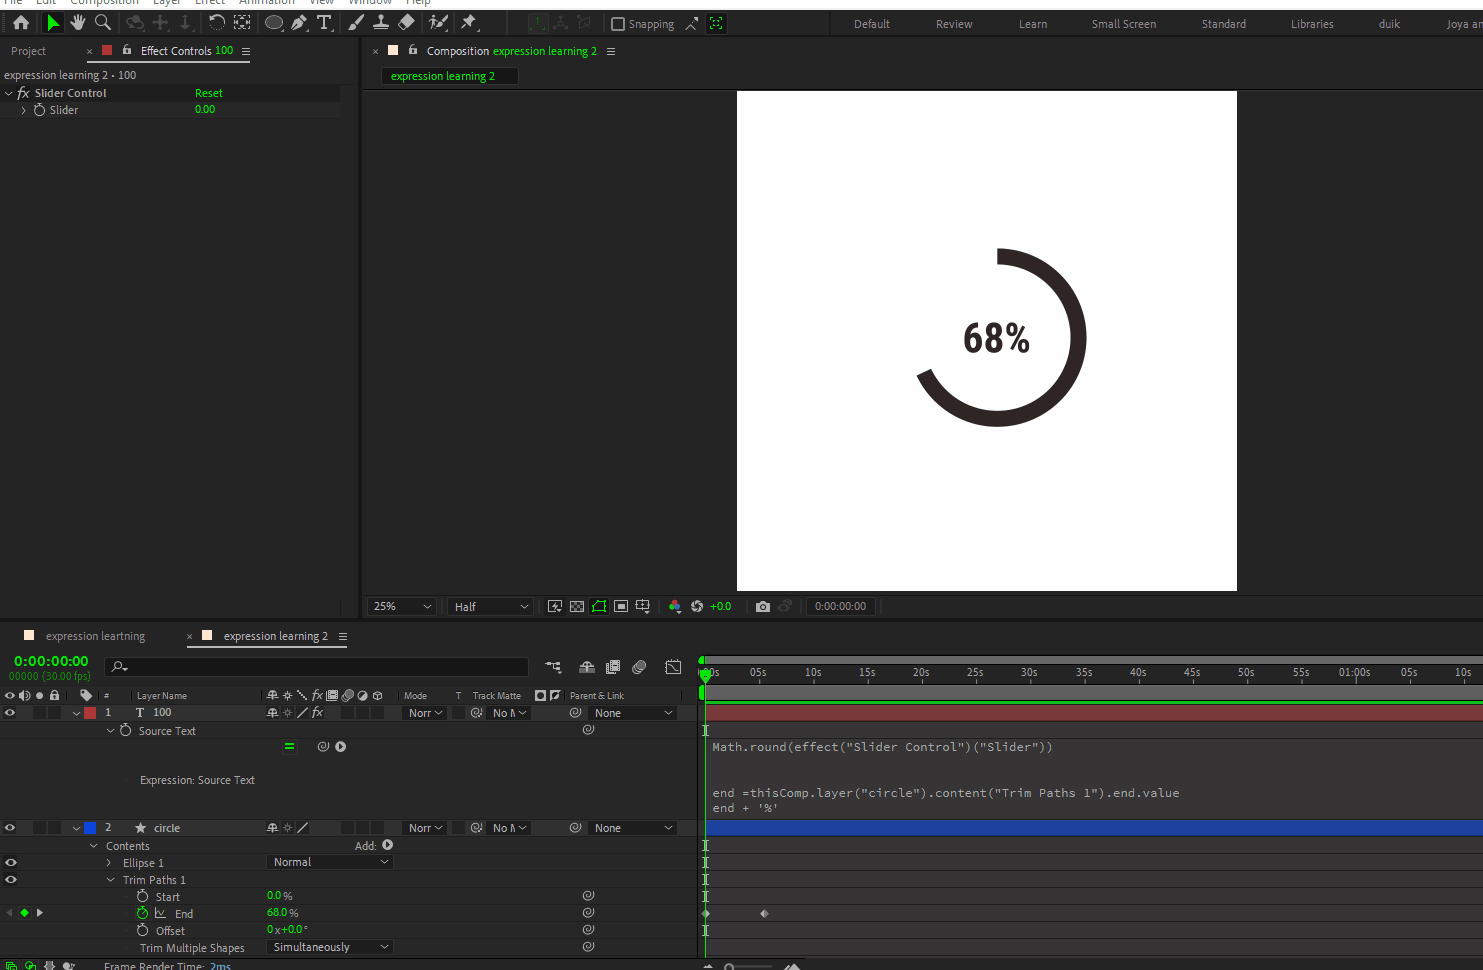Open the Half resolution dropdown
Image resolution: width=1483 pixels, height=970 pixels.
click(x=490, y=606)
